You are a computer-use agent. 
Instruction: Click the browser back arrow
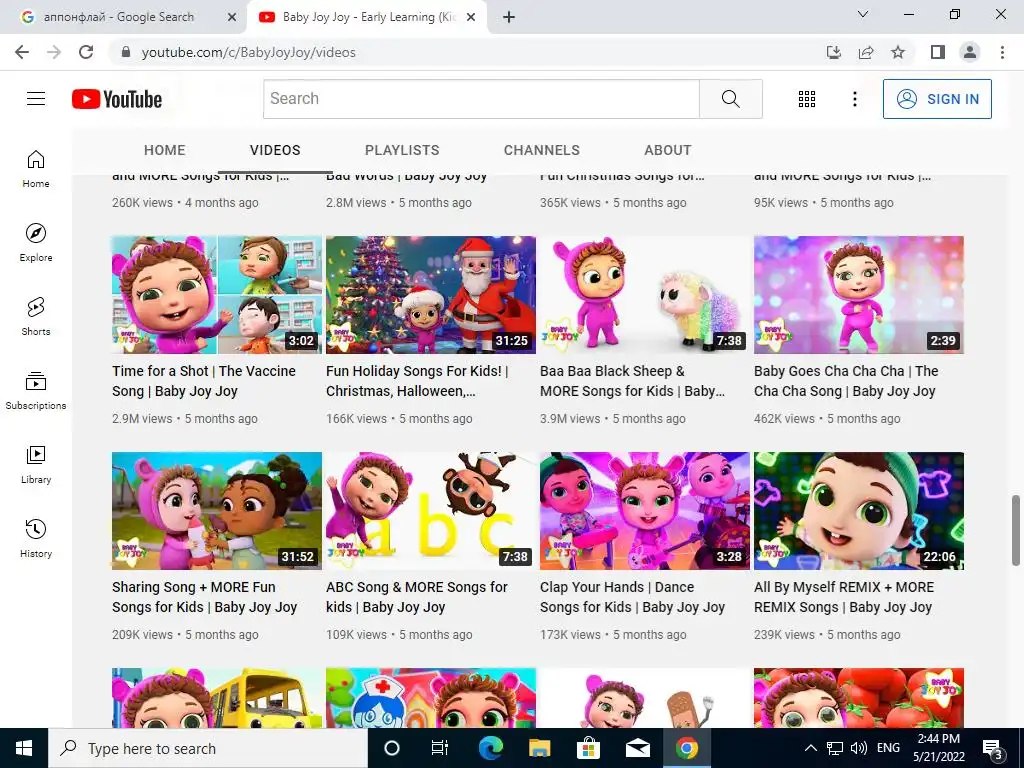click(x=22, y=52)
